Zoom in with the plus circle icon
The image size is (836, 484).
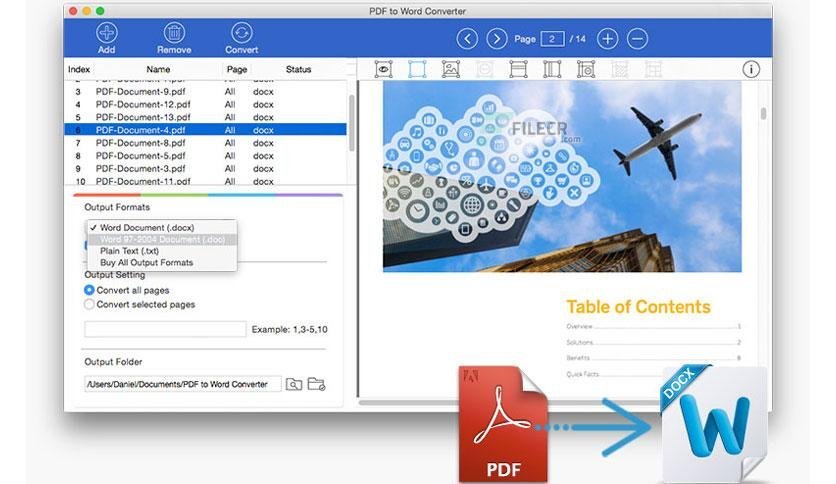(607, 39)
